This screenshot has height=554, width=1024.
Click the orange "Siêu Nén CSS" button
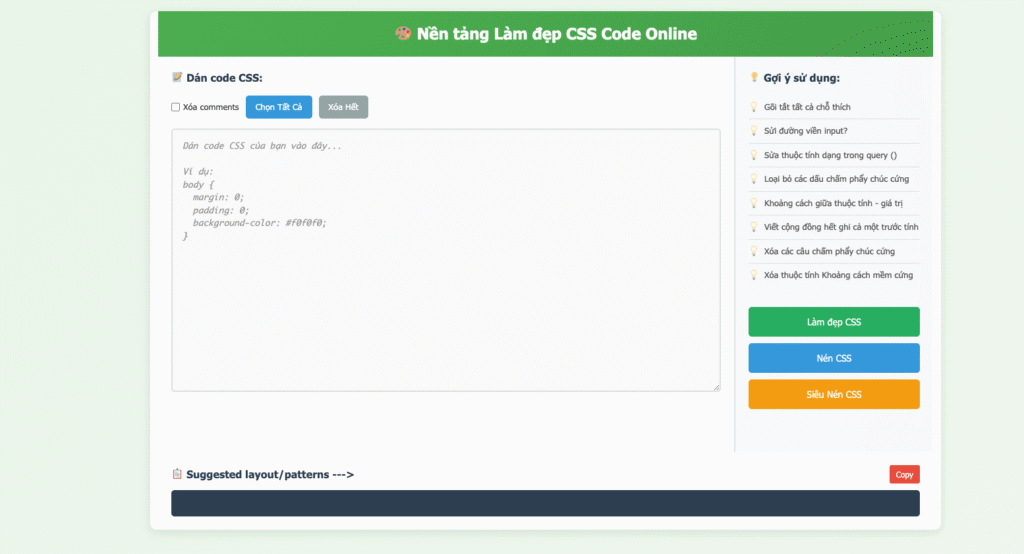(833, 394)
